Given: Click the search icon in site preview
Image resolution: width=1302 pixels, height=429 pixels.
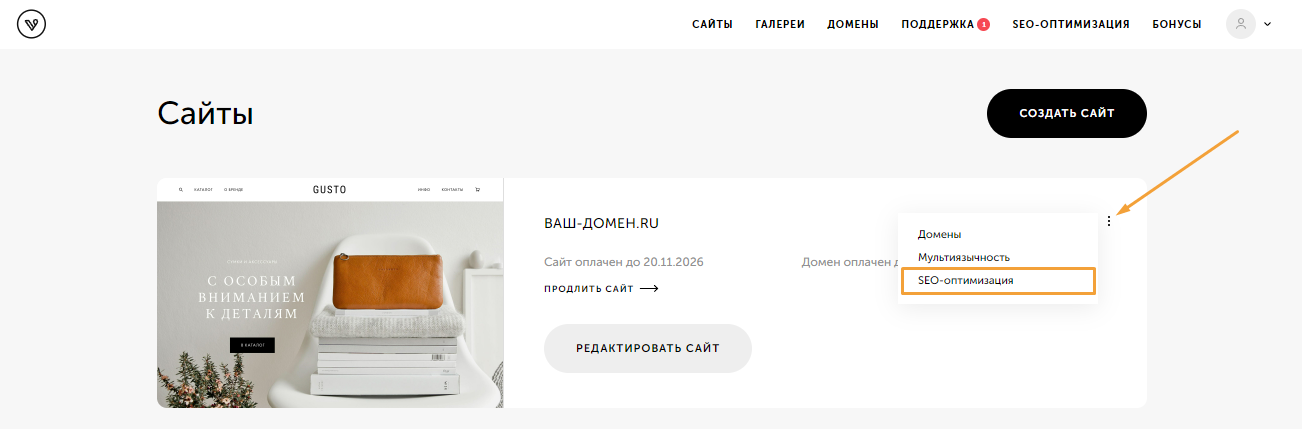Looking at the screenshot, I should click(181, 189).
